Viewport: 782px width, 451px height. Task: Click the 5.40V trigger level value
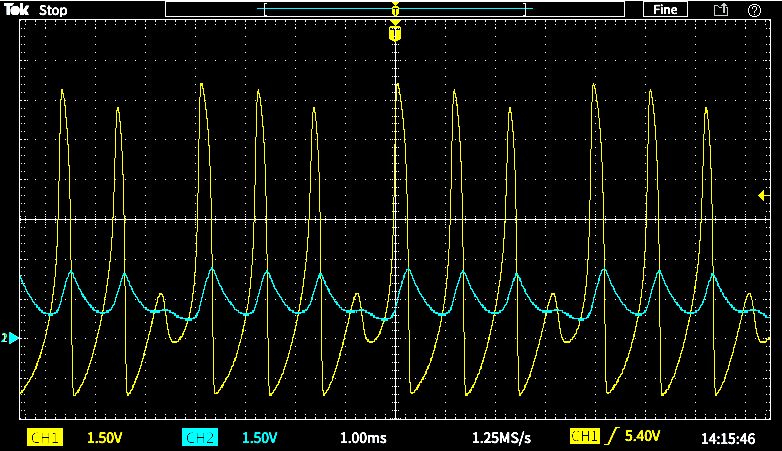(x=643, y=437)
